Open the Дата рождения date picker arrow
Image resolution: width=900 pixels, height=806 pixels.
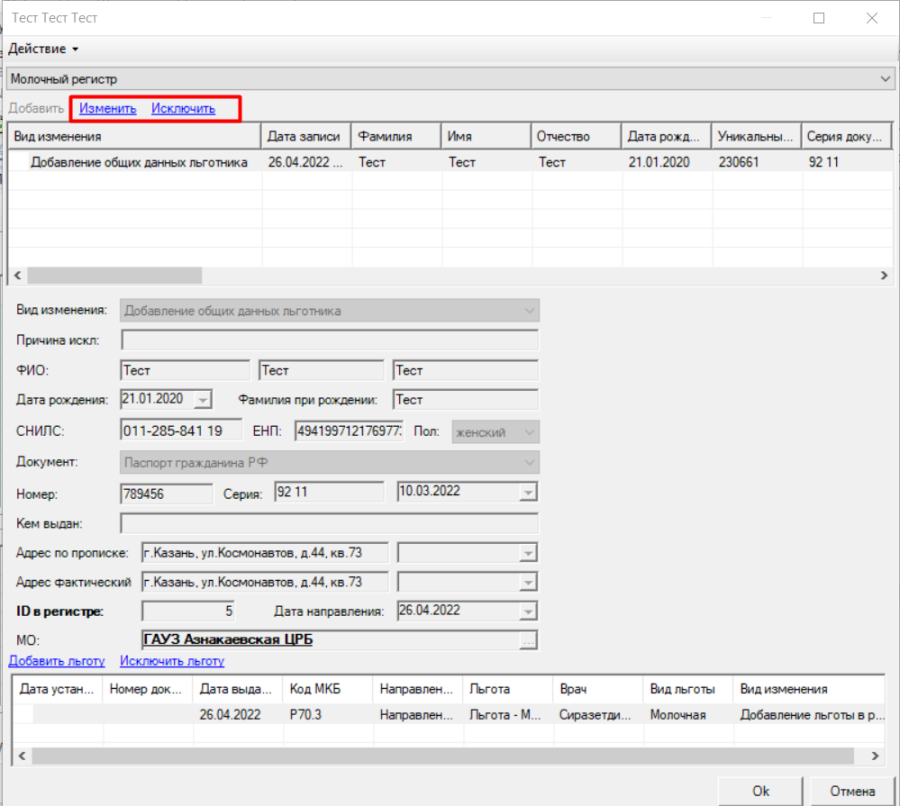203,399
